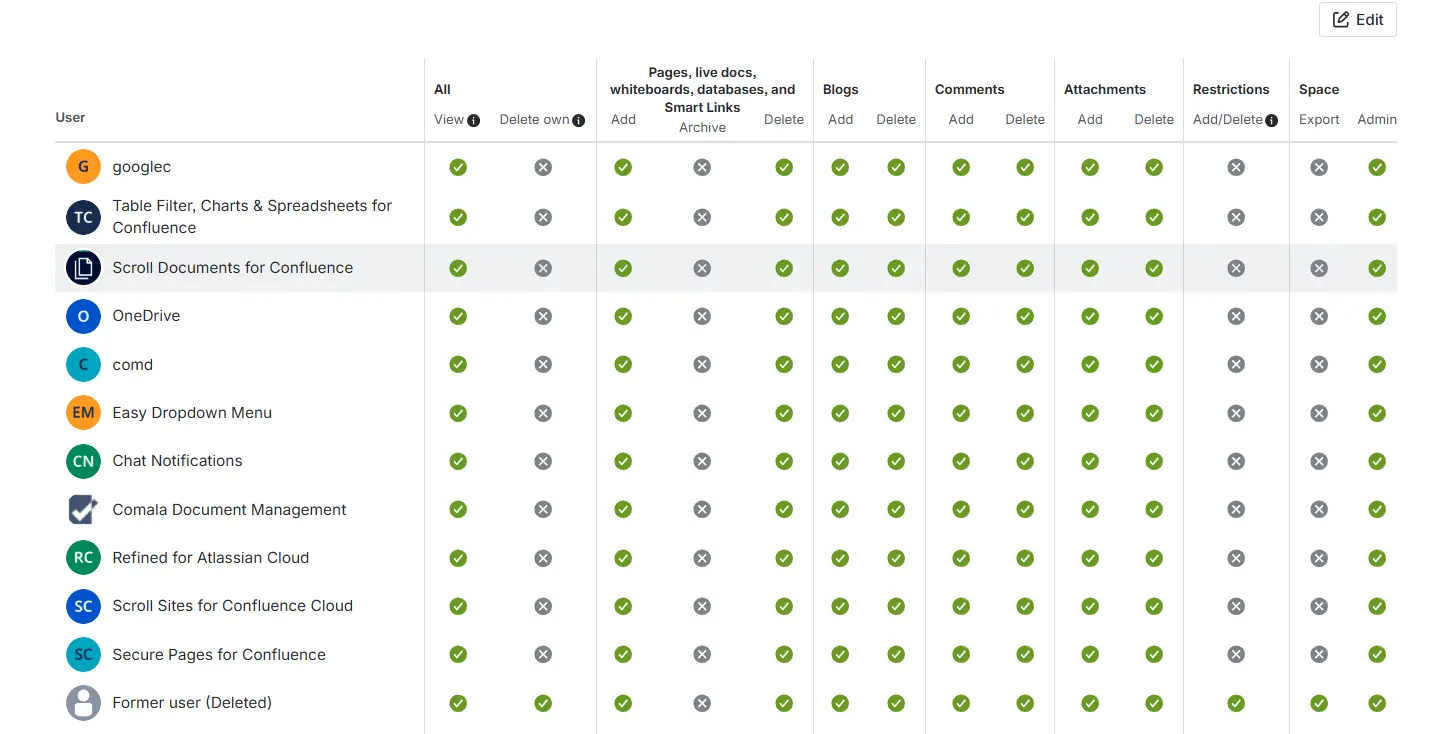Click the googlec user avatar
1452x734 pixels.
(83, 167)
